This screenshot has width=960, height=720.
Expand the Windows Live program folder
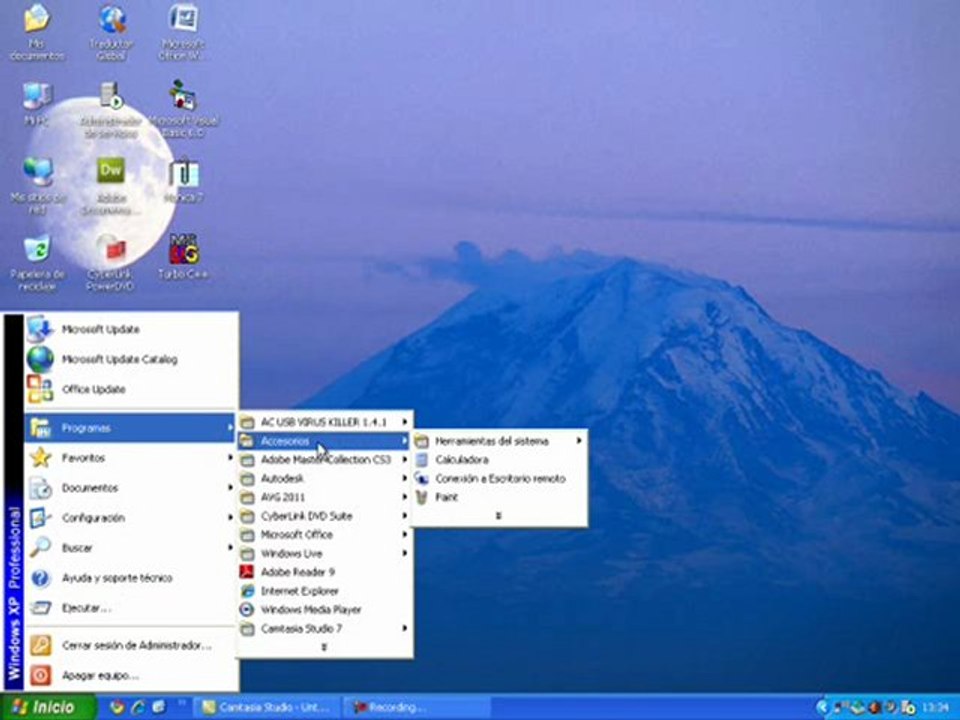324,553
